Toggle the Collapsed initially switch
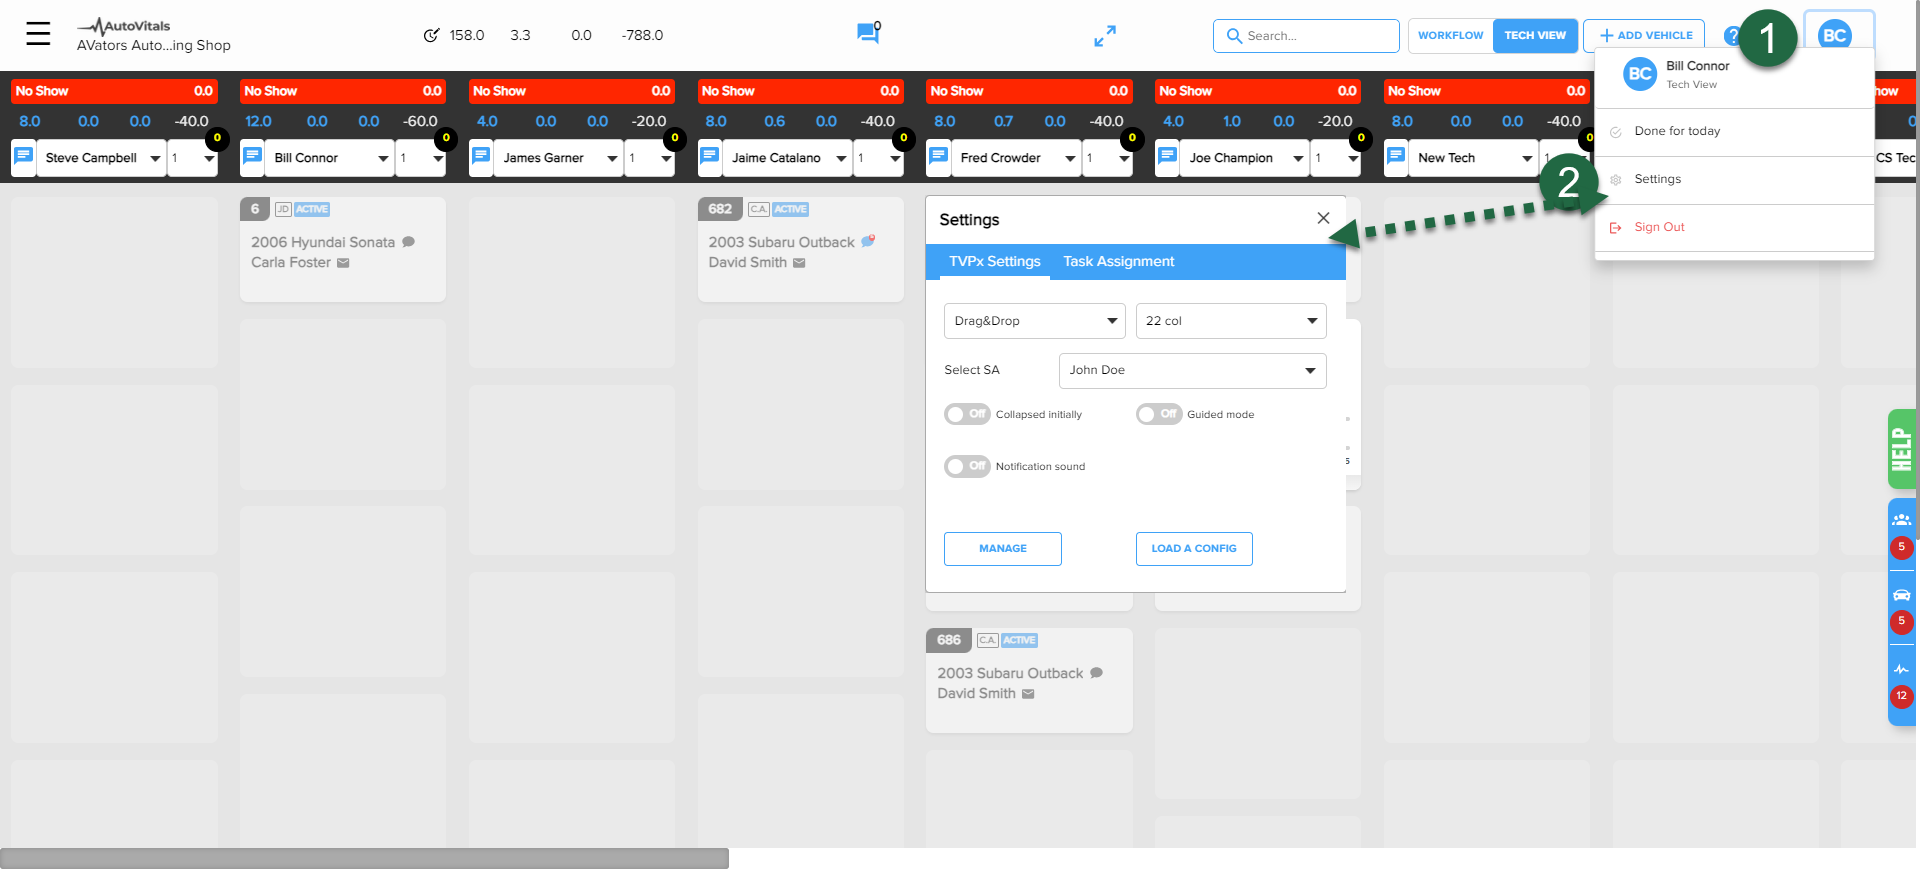Screen dimensions: 1920x869 point(967,414)
